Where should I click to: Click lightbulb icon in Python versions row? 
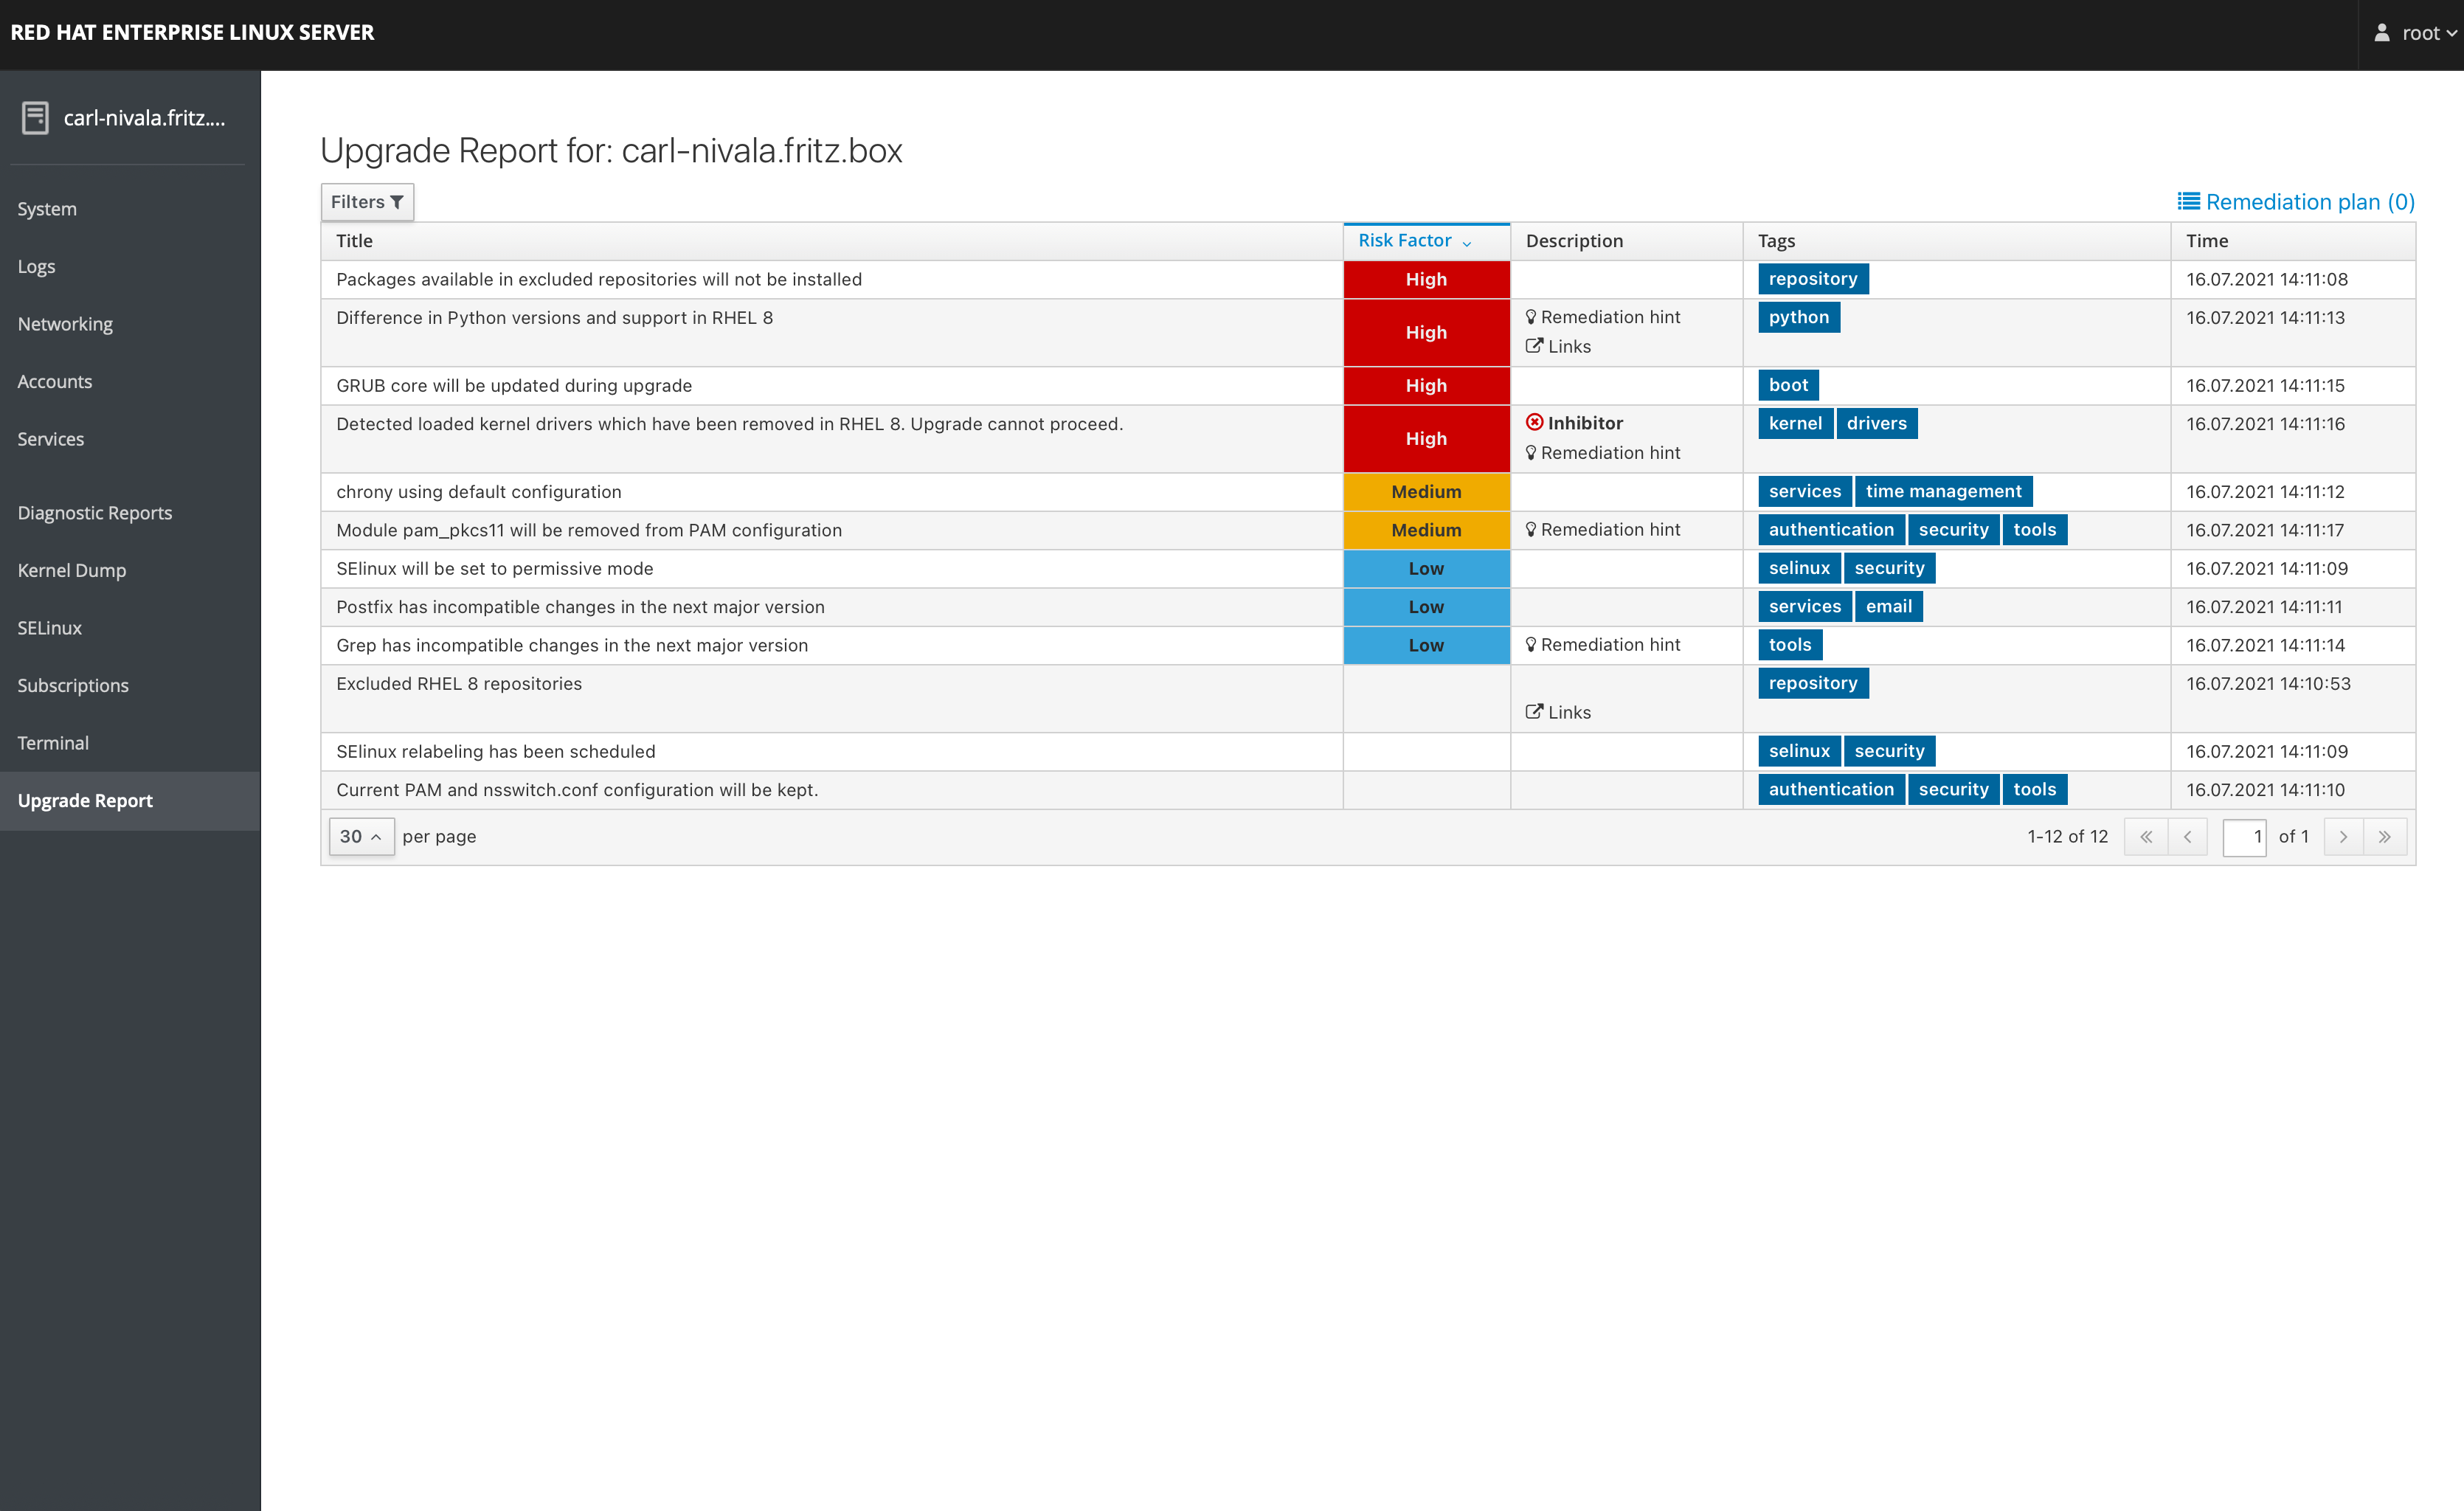pyautogui.click(x=1530, y=317)
